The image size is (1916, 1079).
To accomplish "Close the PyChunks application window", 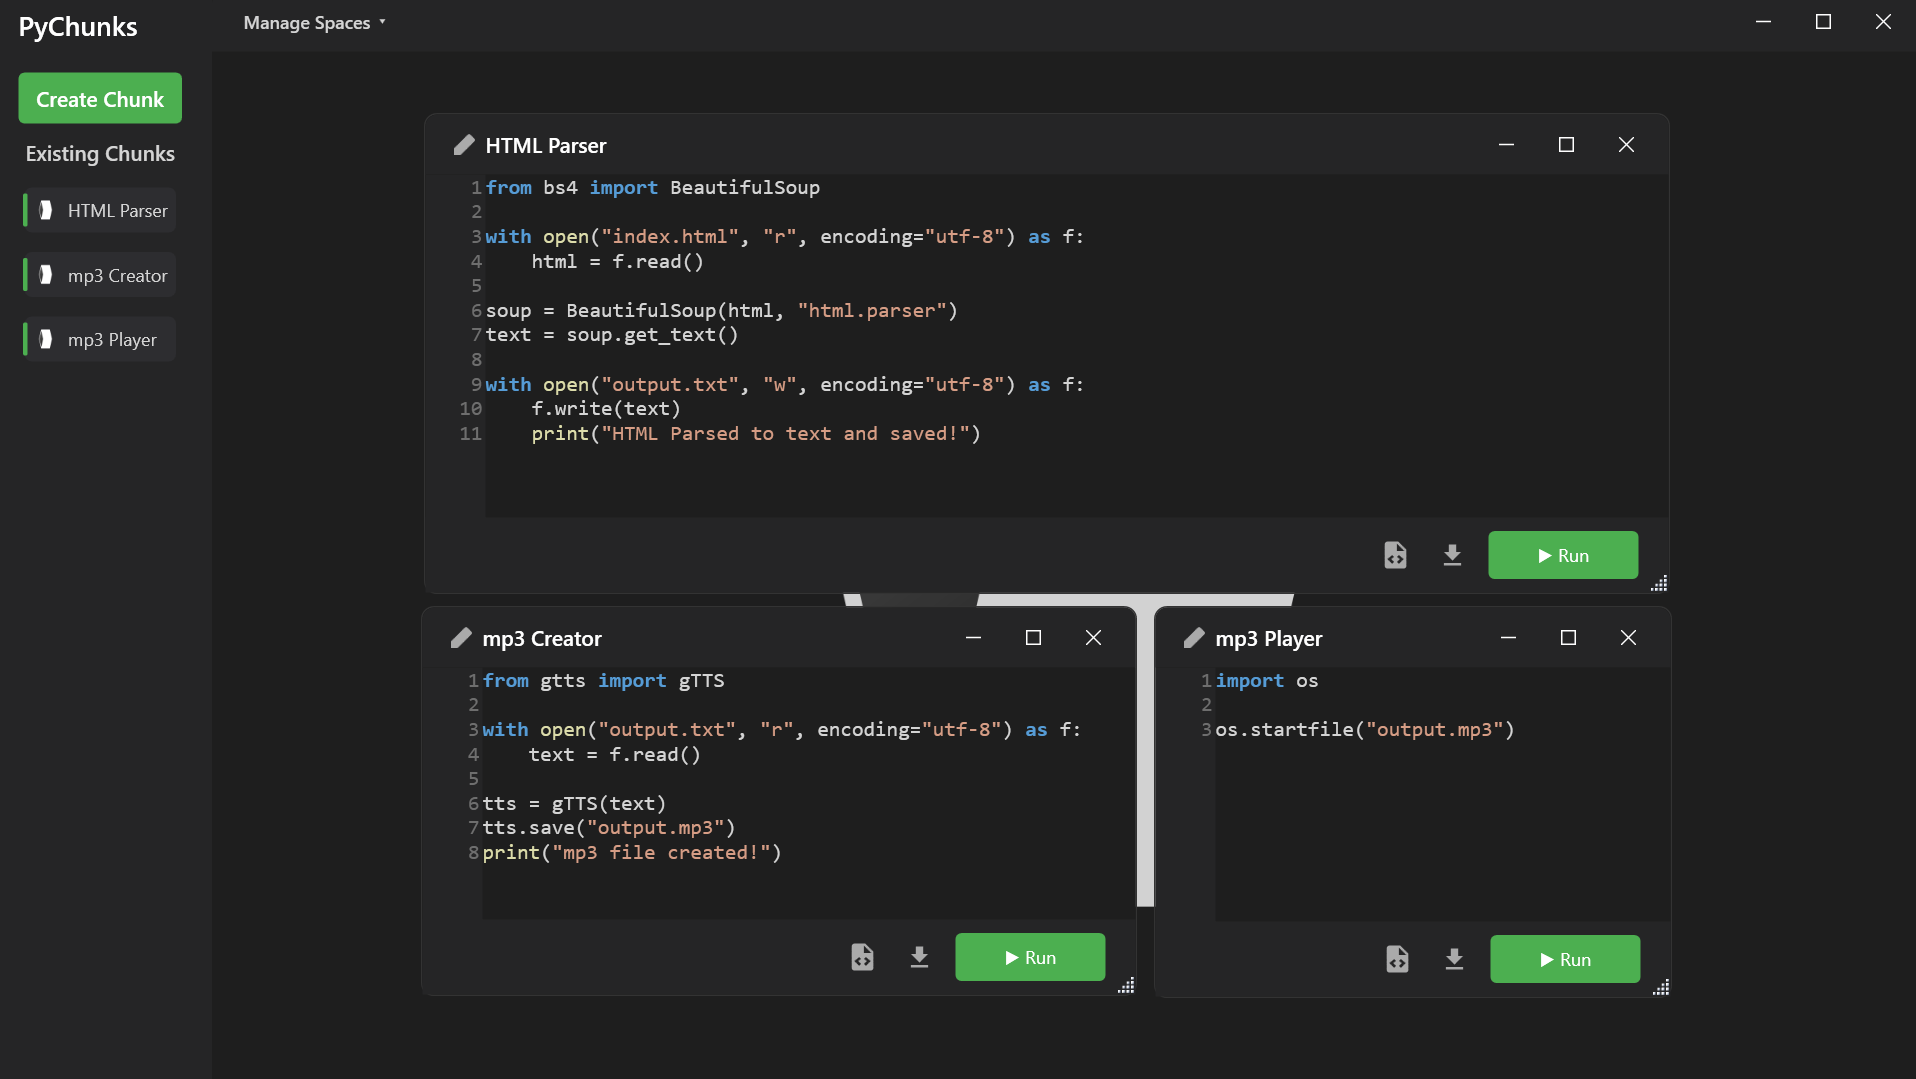I will click(1883, 22).
